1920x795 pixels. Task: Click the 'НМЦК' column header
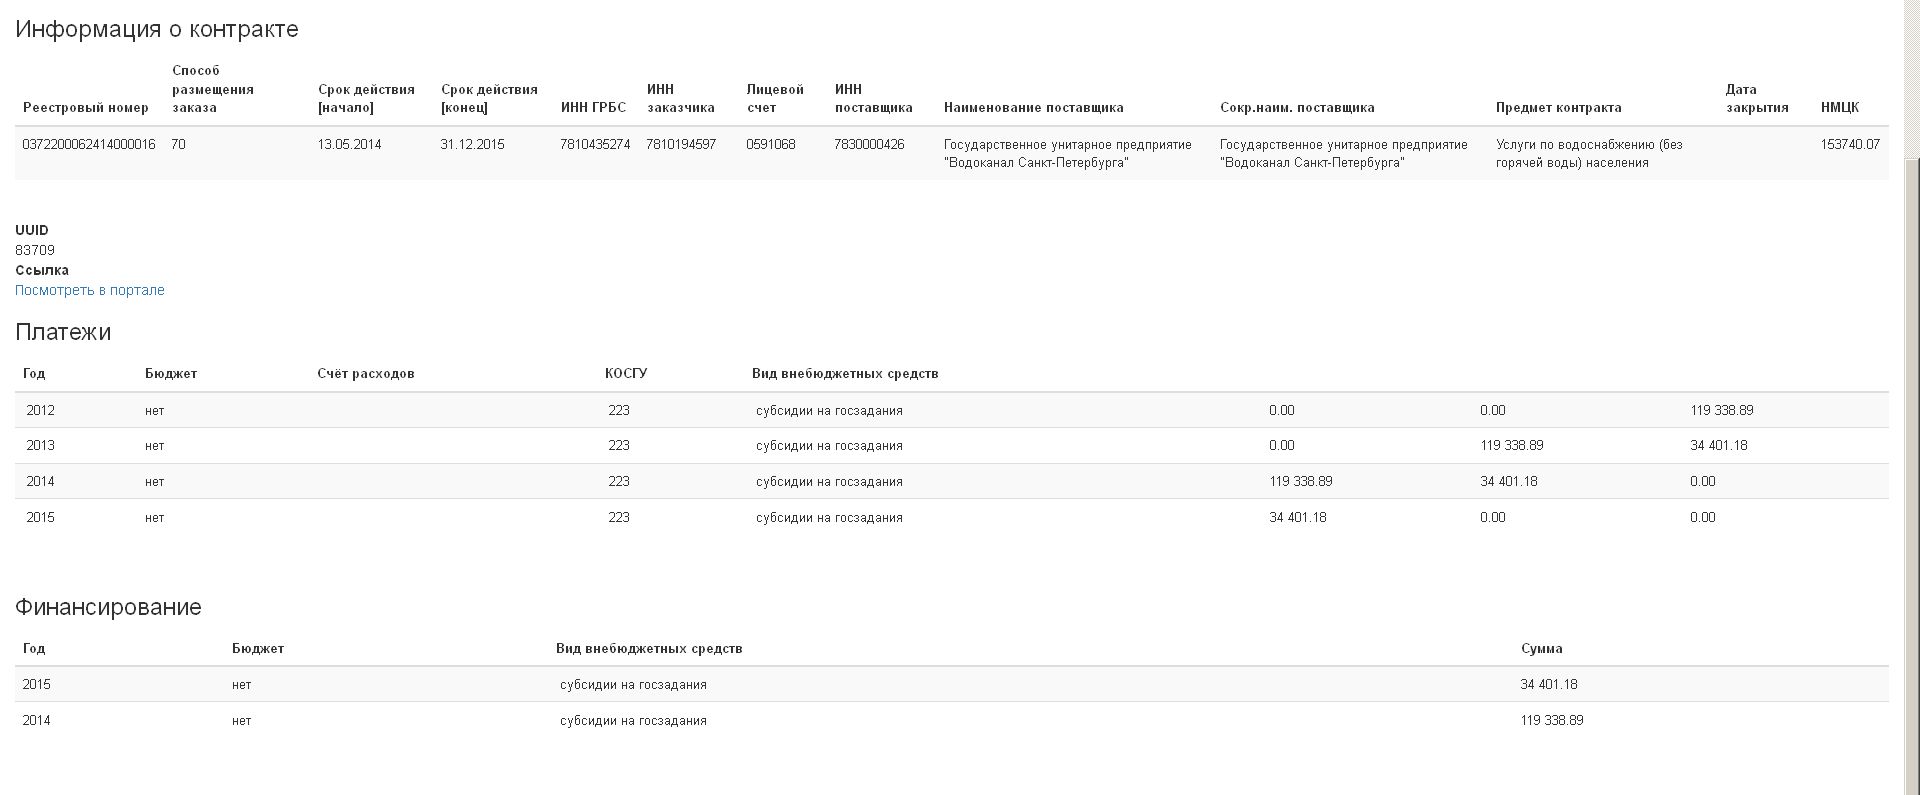click(x=1839, y=107)
